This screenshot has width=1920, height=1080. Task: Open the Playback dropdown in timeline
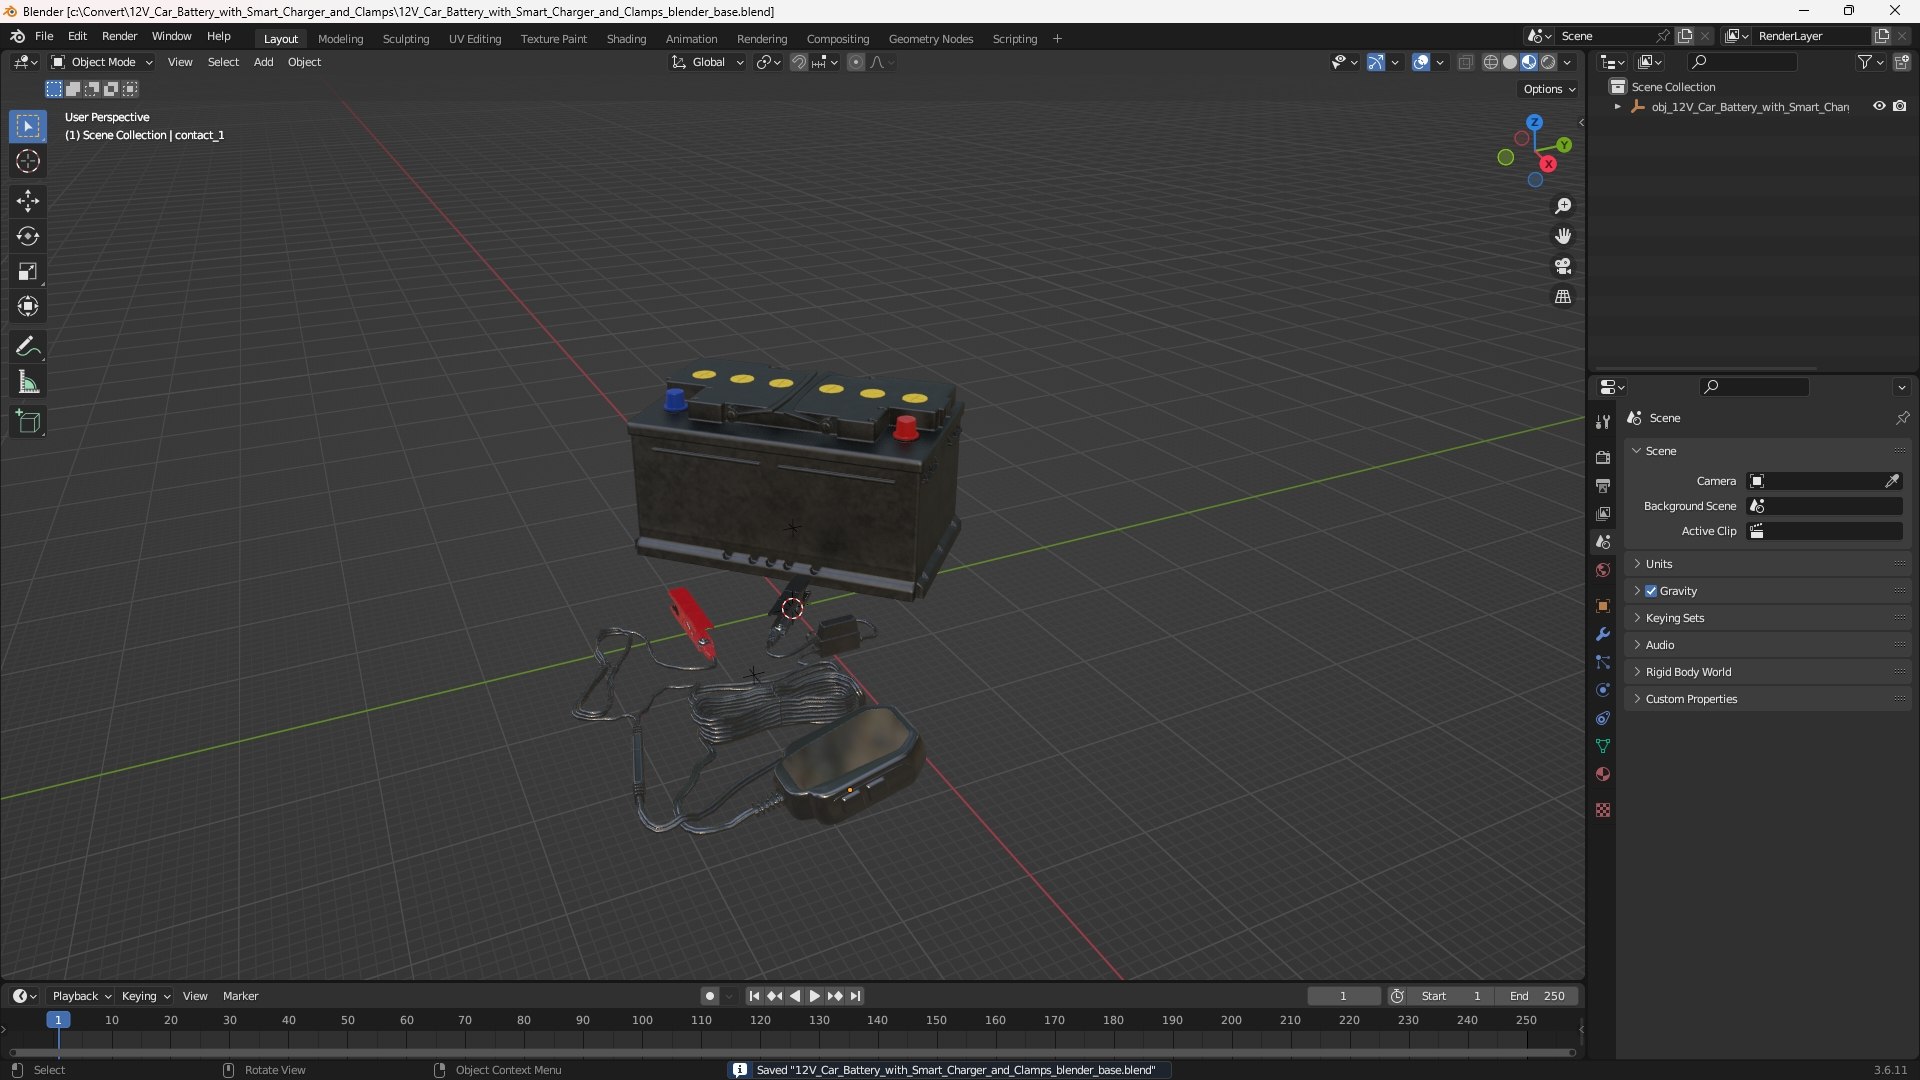(81, 996)
